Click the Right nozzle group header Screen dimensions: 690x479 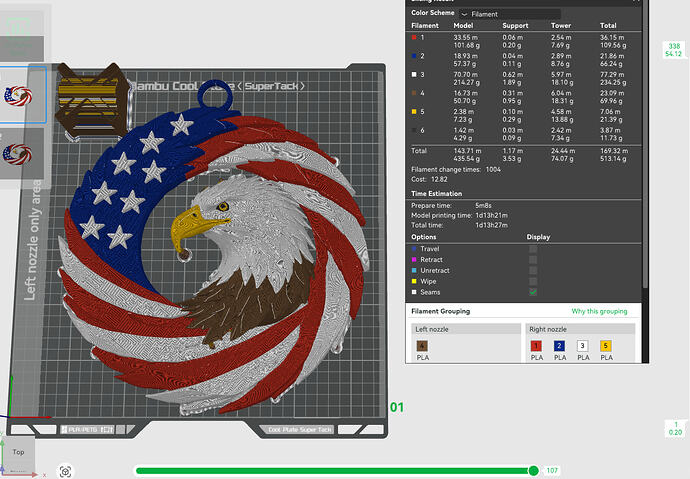[580, 329]
